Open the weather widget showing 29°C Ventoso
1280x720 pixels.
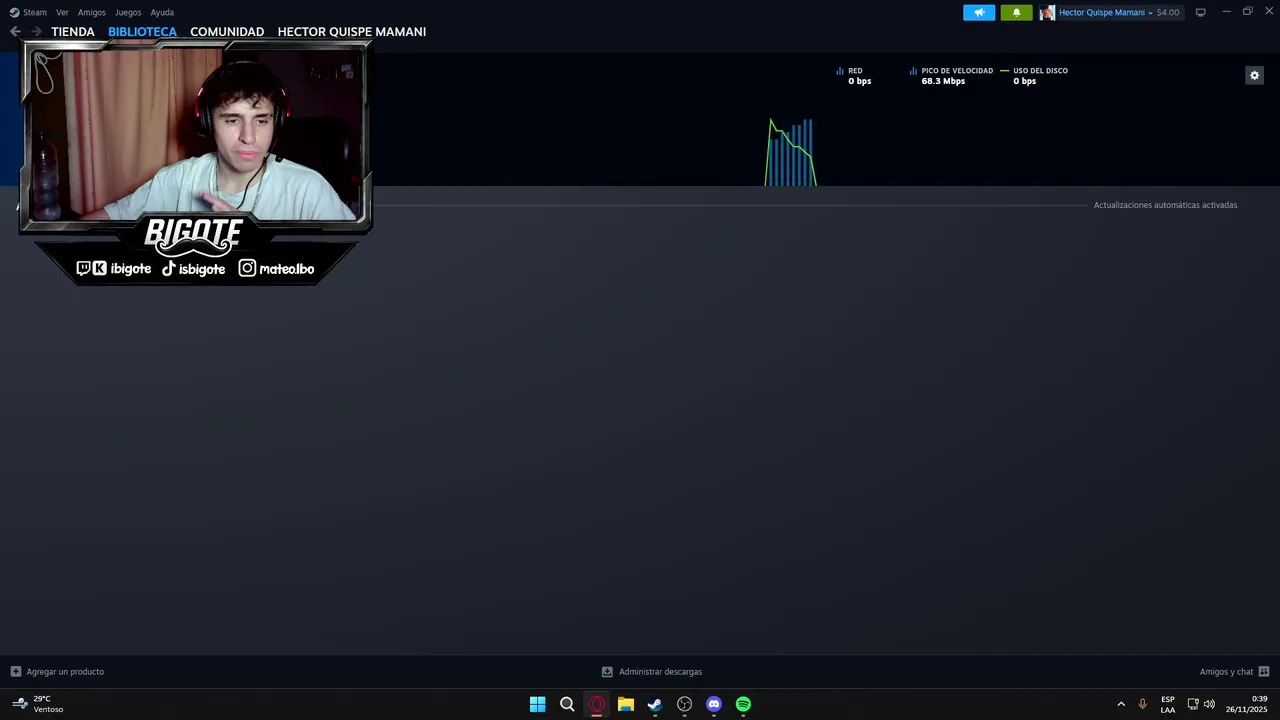point(38,704)
